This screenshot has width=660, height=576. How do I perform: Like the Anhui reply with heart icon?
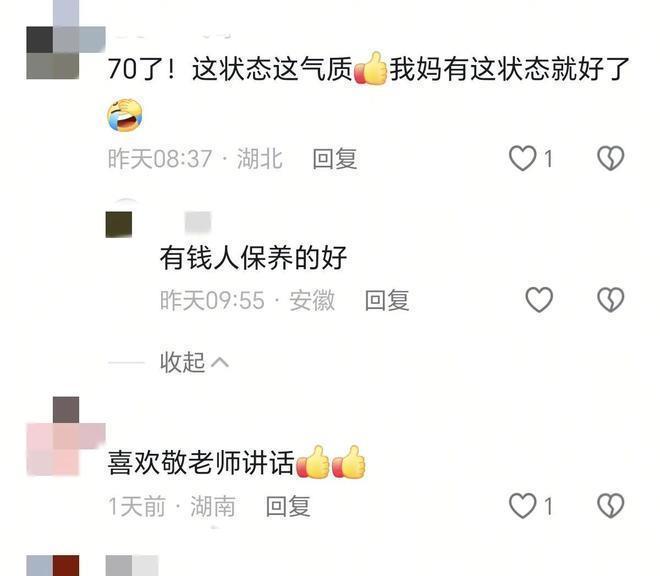click(x=539, y=300)
